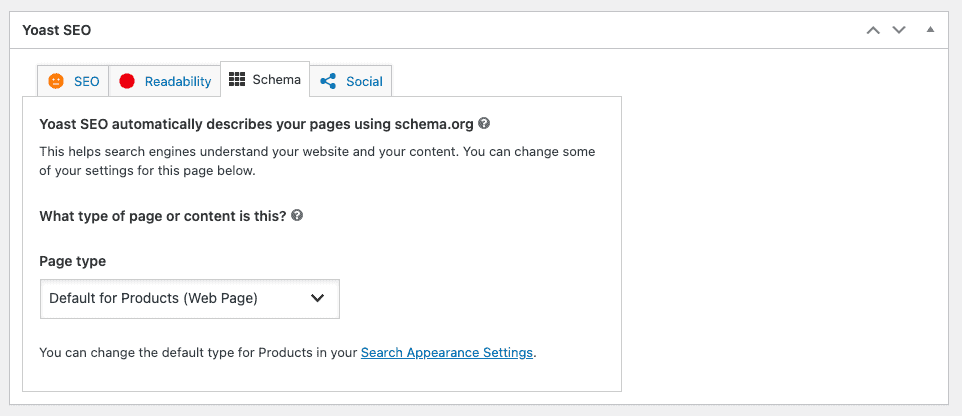
Task: Open help for schema.org description heading
Action: (x=484, y=124)
